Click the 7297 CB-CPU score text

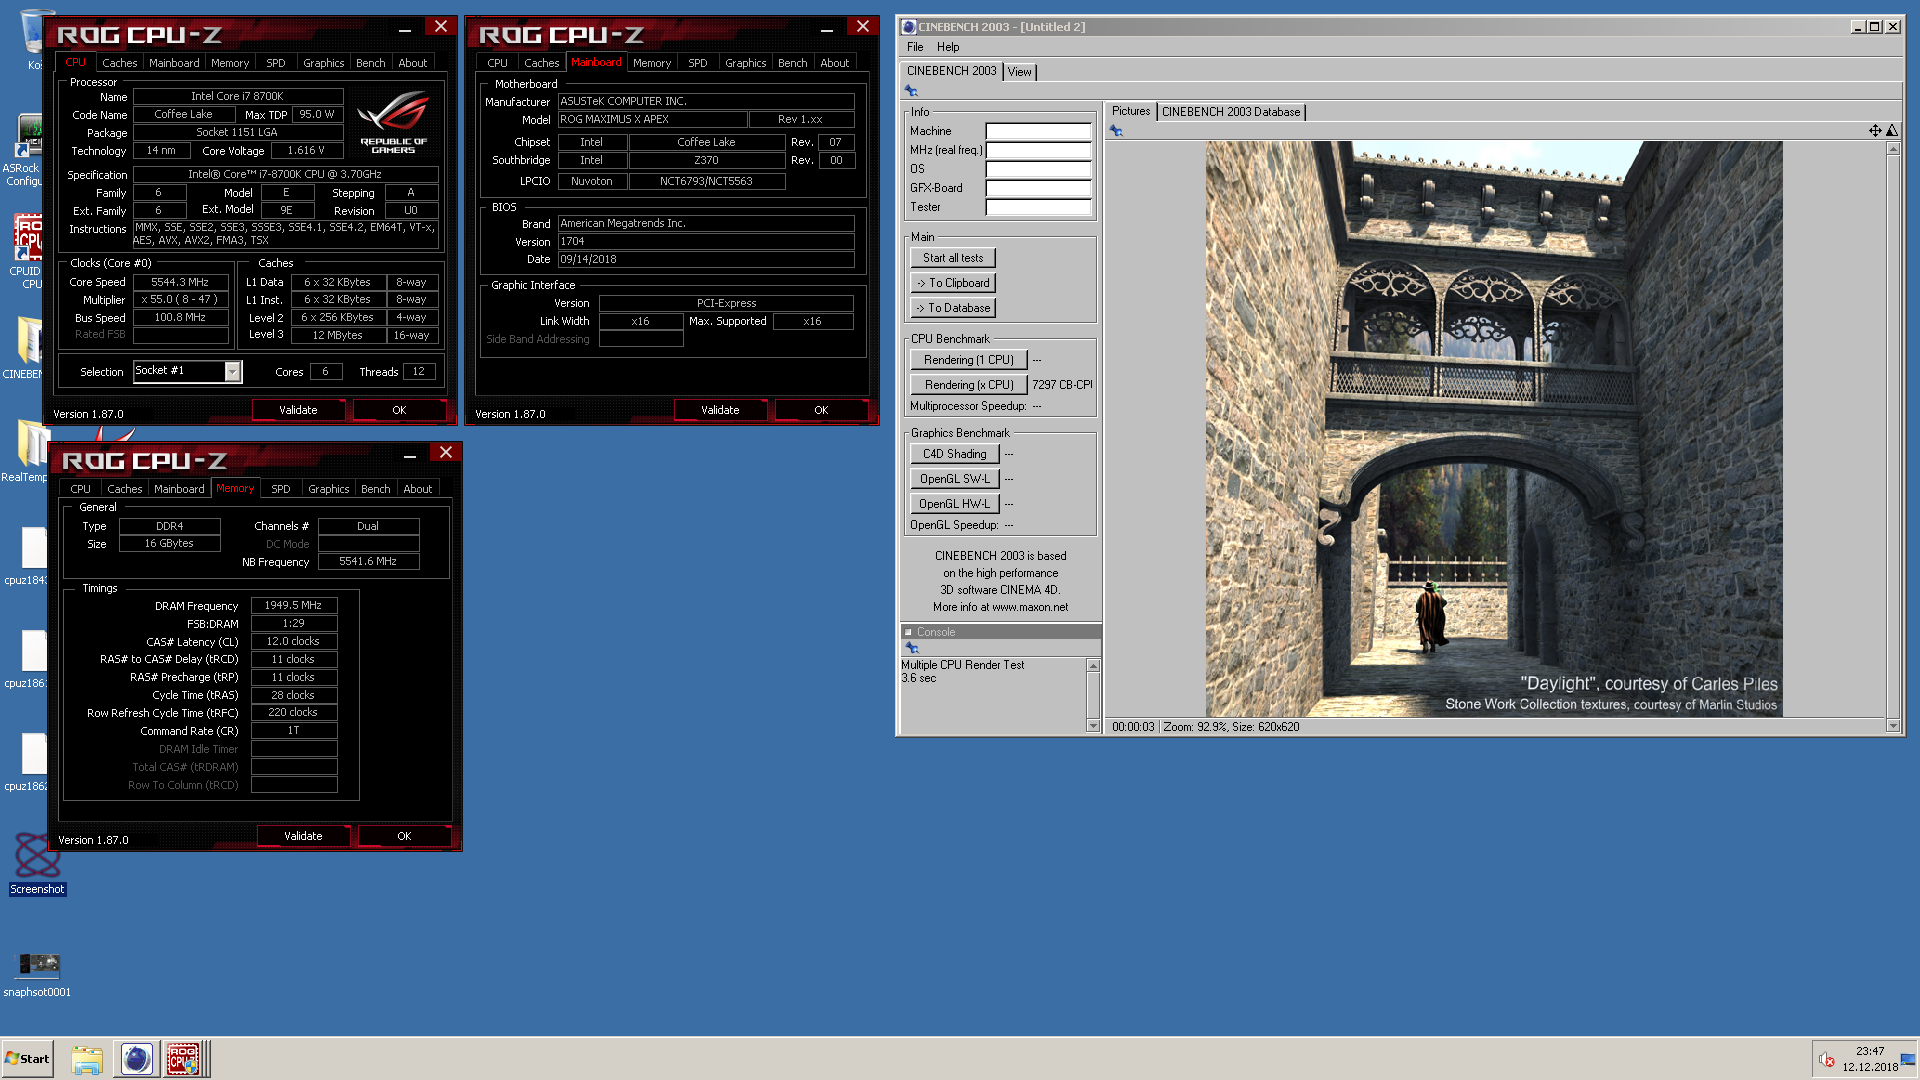[x=1062, y=385]
